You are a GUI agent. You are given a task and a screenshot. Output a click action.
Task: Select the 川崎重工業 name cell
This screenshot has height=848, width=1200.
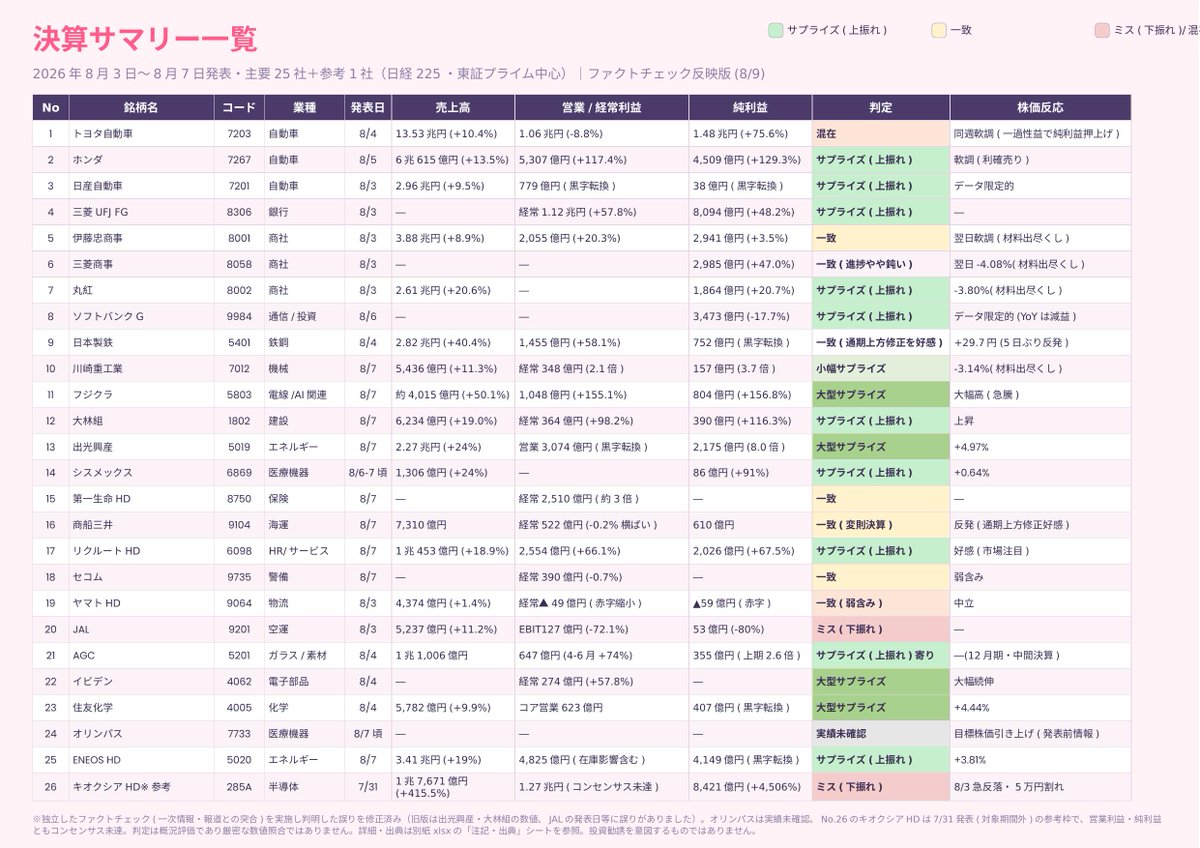click(141, 368)
